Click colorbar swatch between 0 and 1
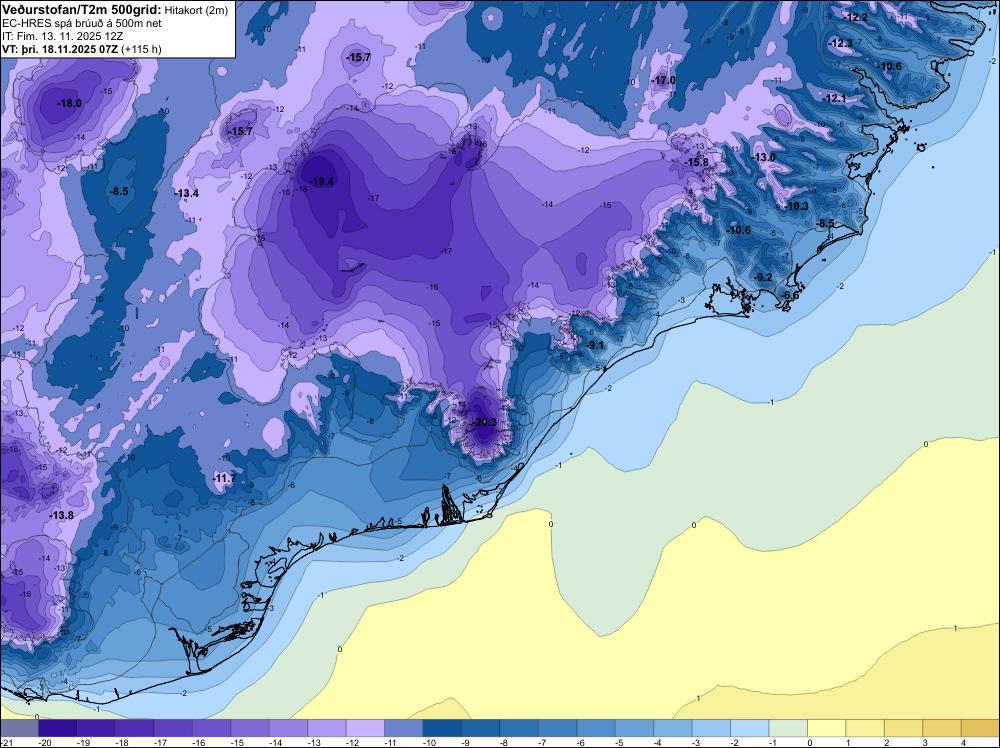Image resolution: width=1000 pixels, height=748 pixels. pyautogui.click(x=826, y=728)
